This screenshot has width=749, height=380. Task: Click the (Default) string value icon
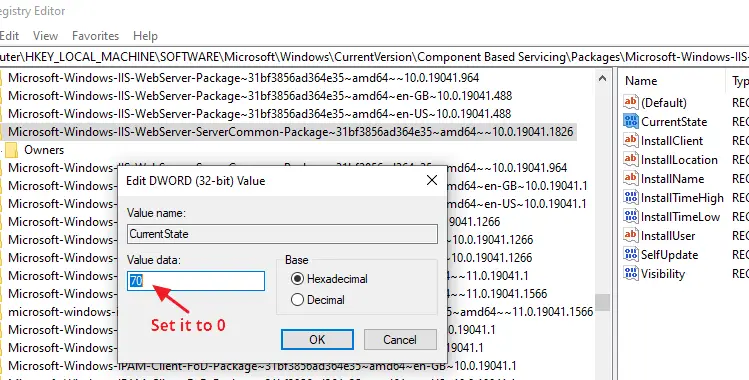(631, 102)
